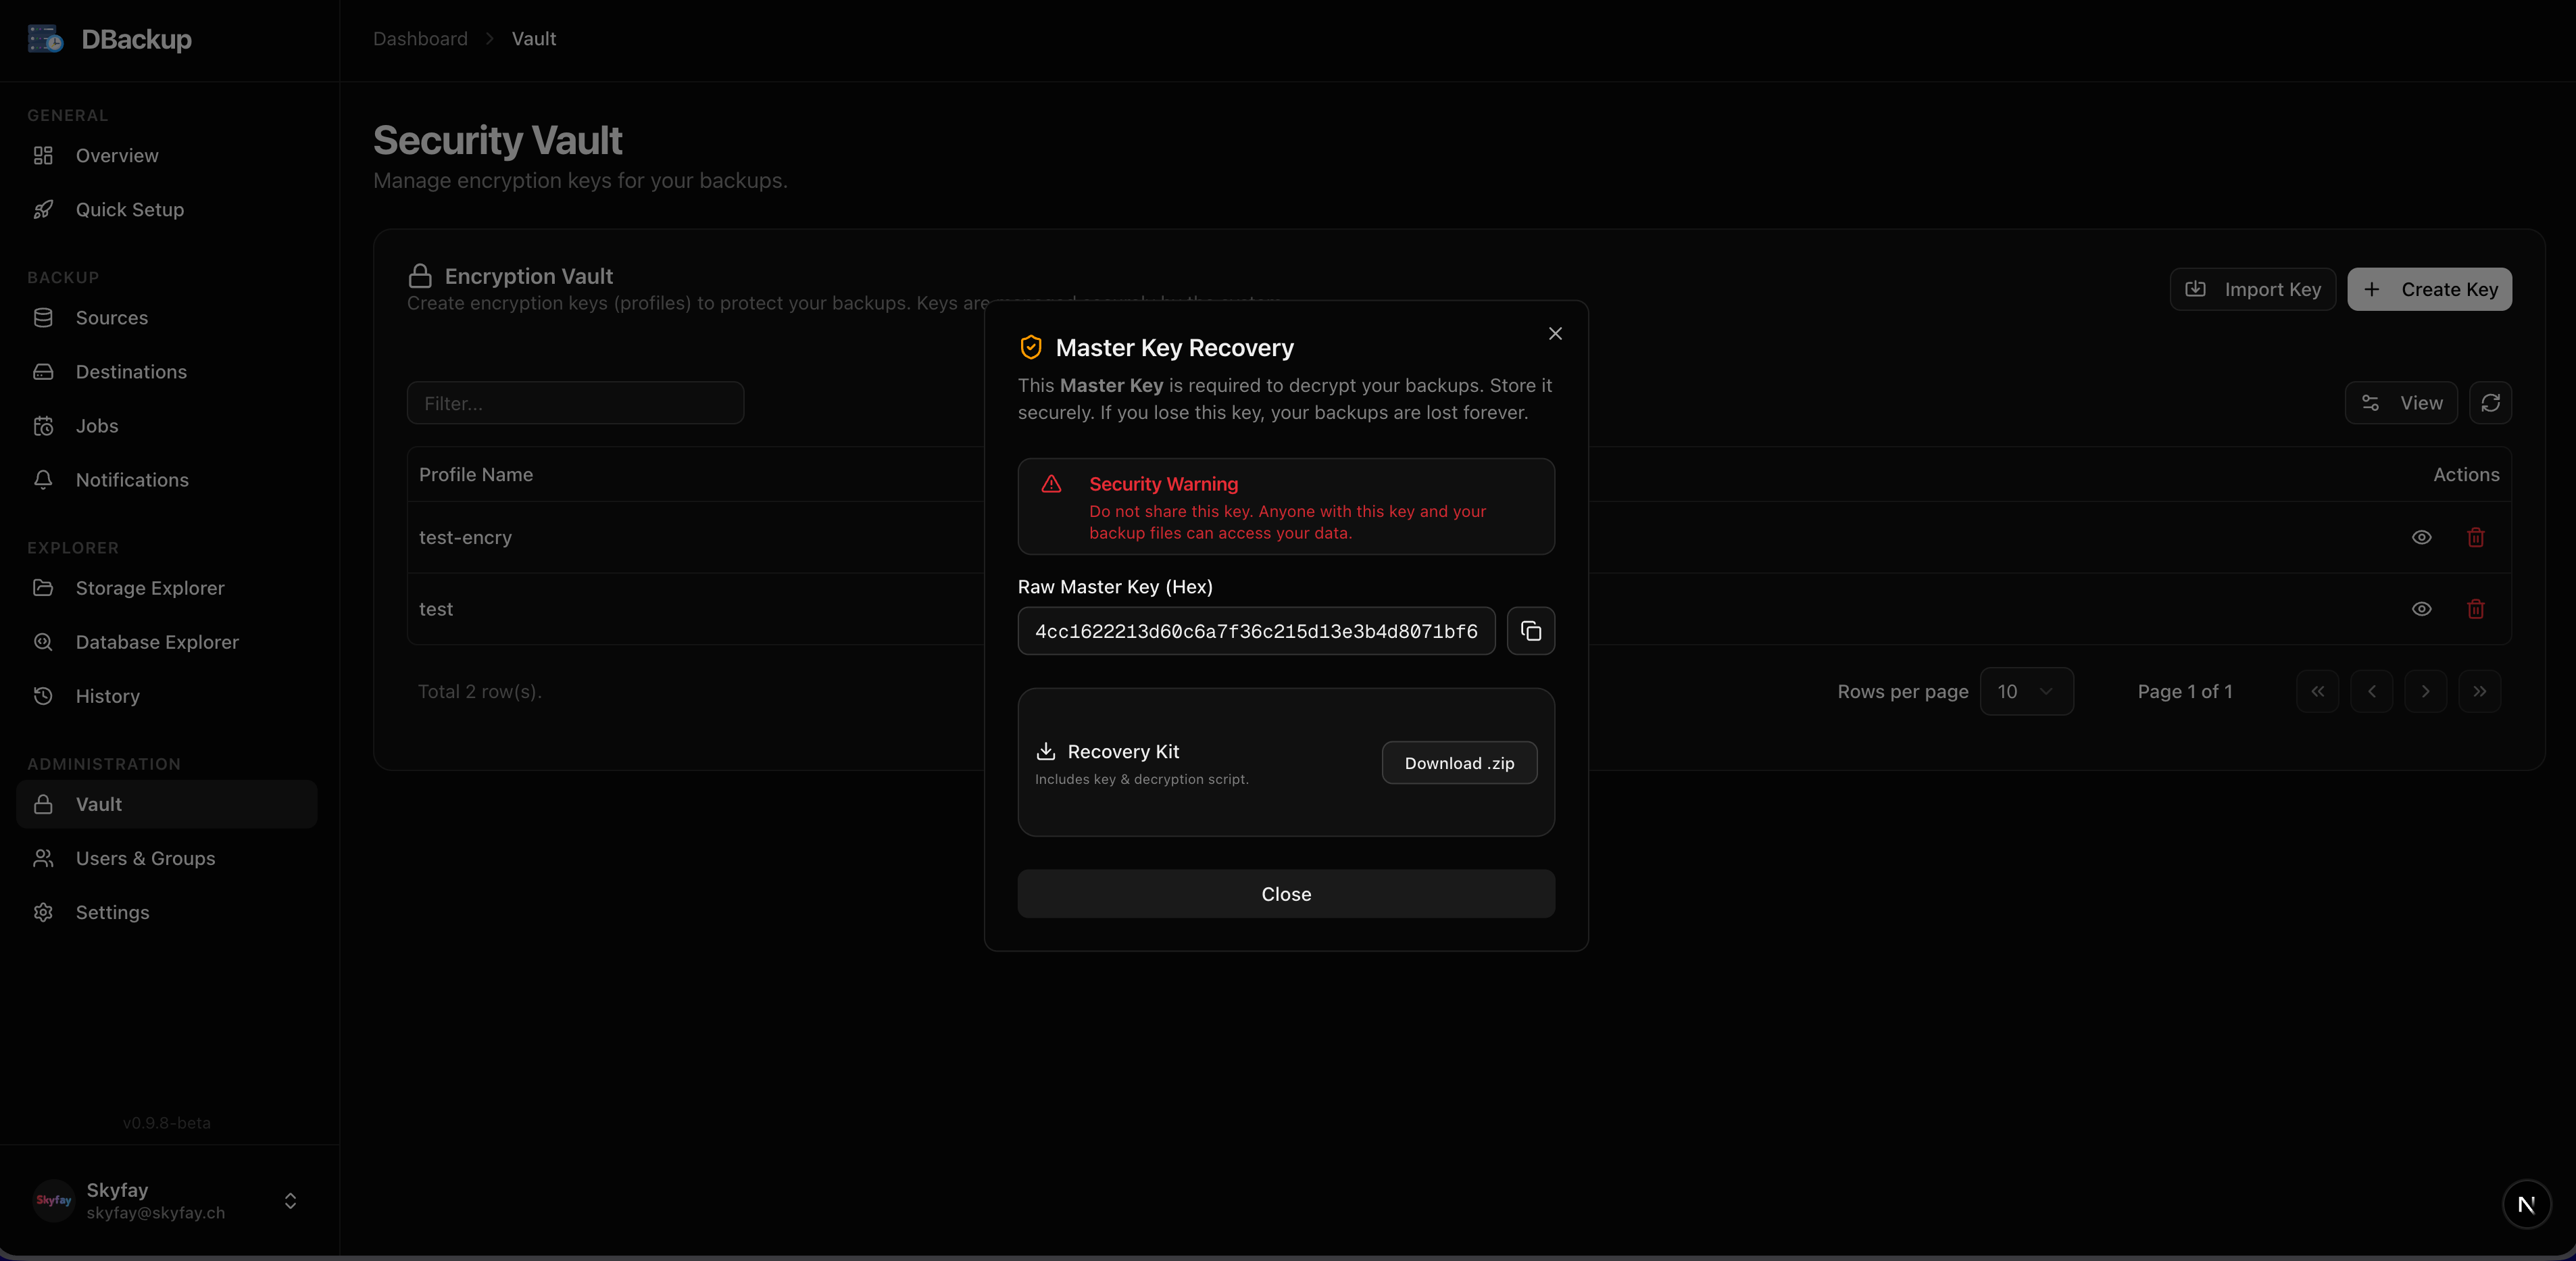Reveal key for test profile via eye icon
Image resolution: width=2576 pixels, height=1261 pixels.
coord(2421,609)
